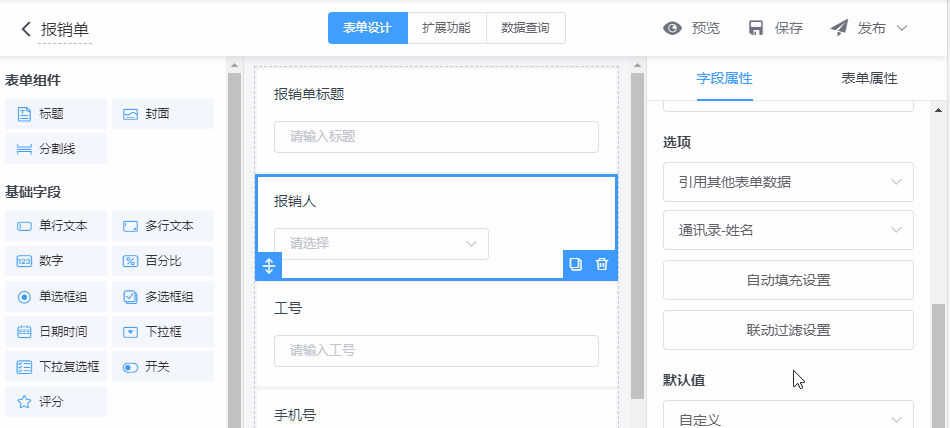Click the 联动过滤设置 button
Viewport: 950px width, 428px height.
click(x=788, y=330)
